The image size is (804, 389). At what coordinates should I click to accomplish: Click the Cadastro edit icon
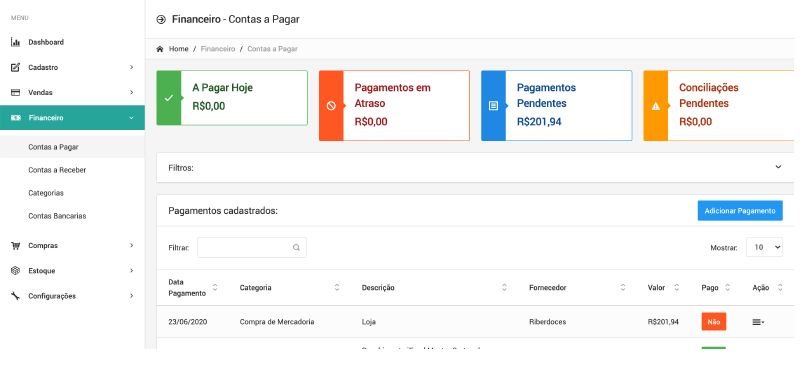pos(15,67)
